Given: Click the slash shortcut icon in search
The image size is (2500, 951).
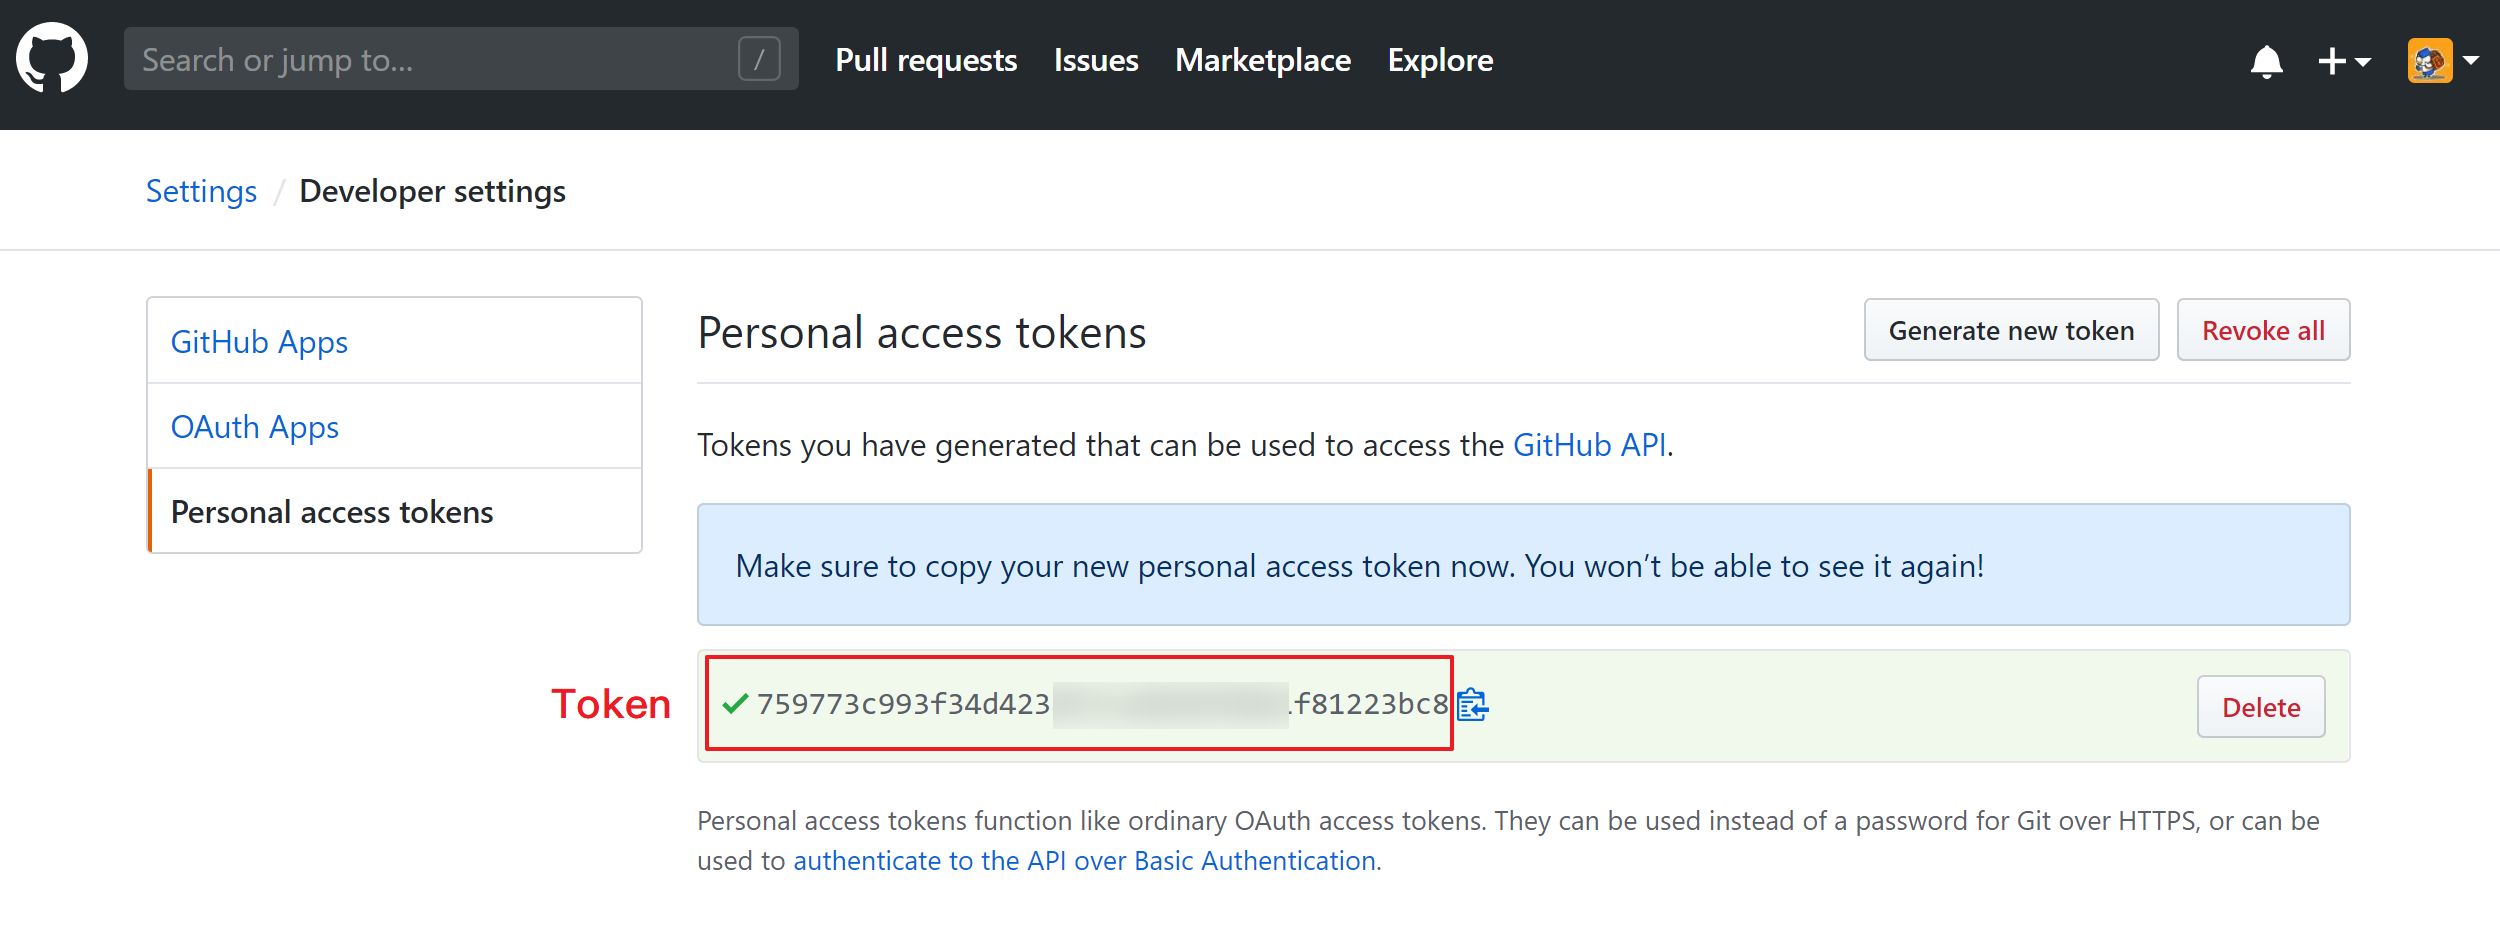Looking at the screenshot, I should pyautogui.click(x=759, y=59).
